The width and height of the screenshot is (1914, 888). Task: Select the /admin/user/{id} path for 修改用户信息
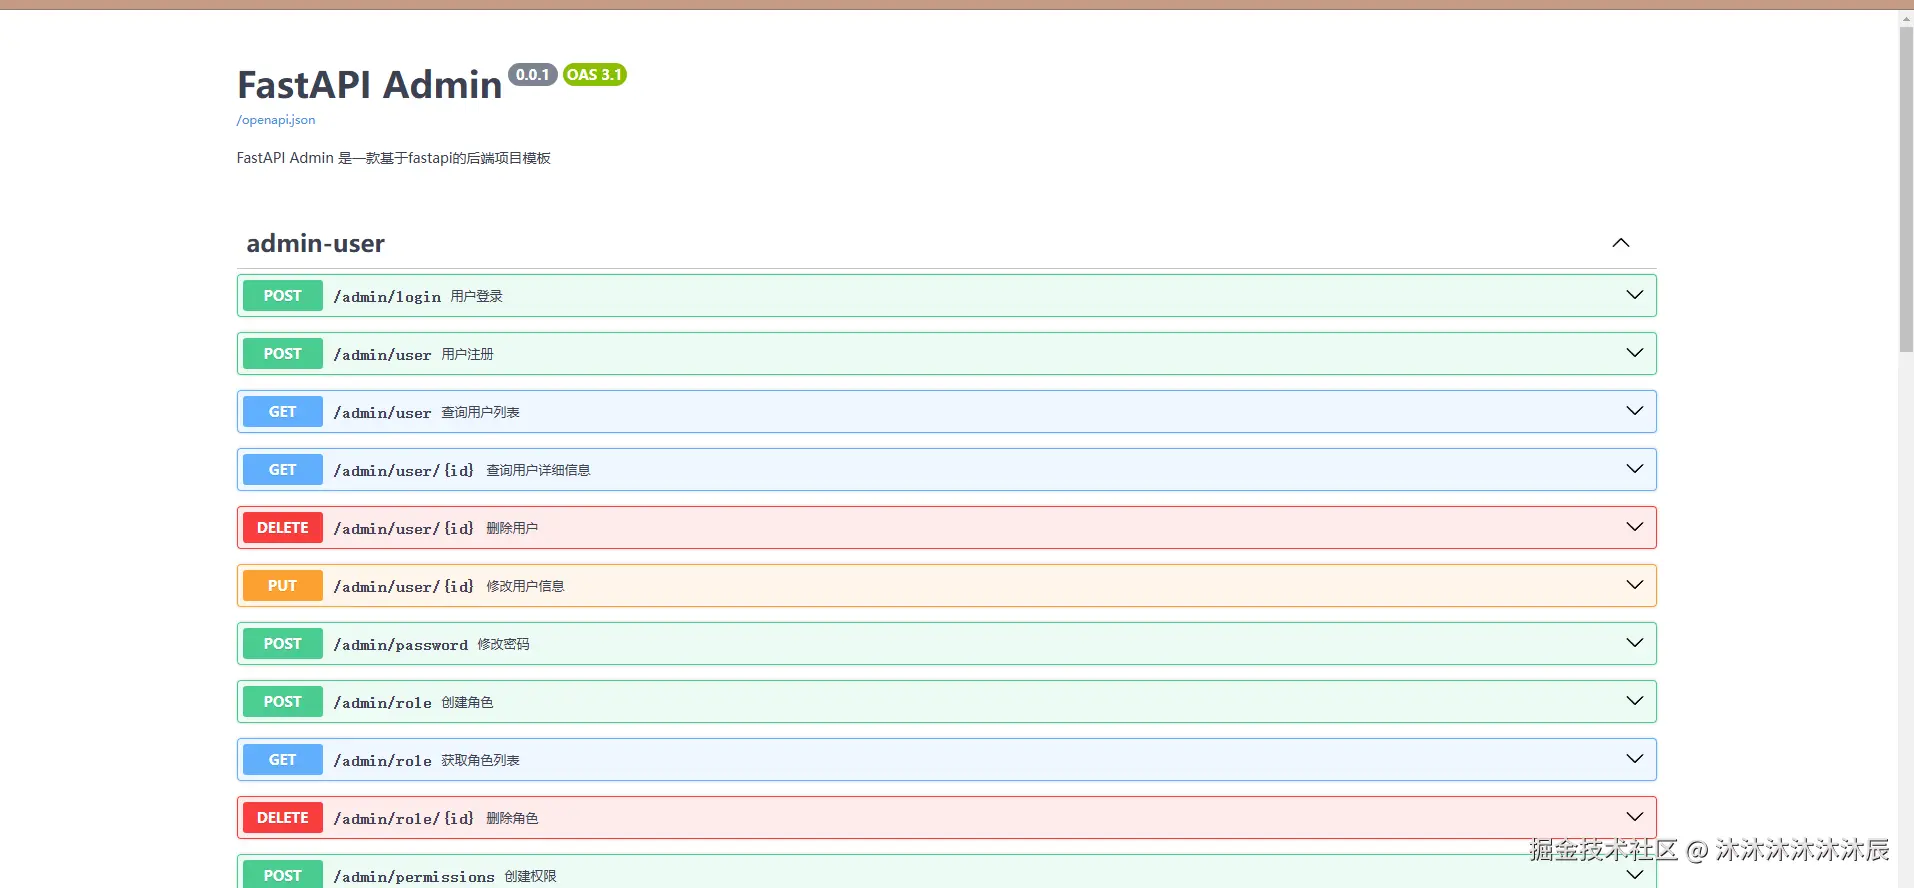pos(404,587)
